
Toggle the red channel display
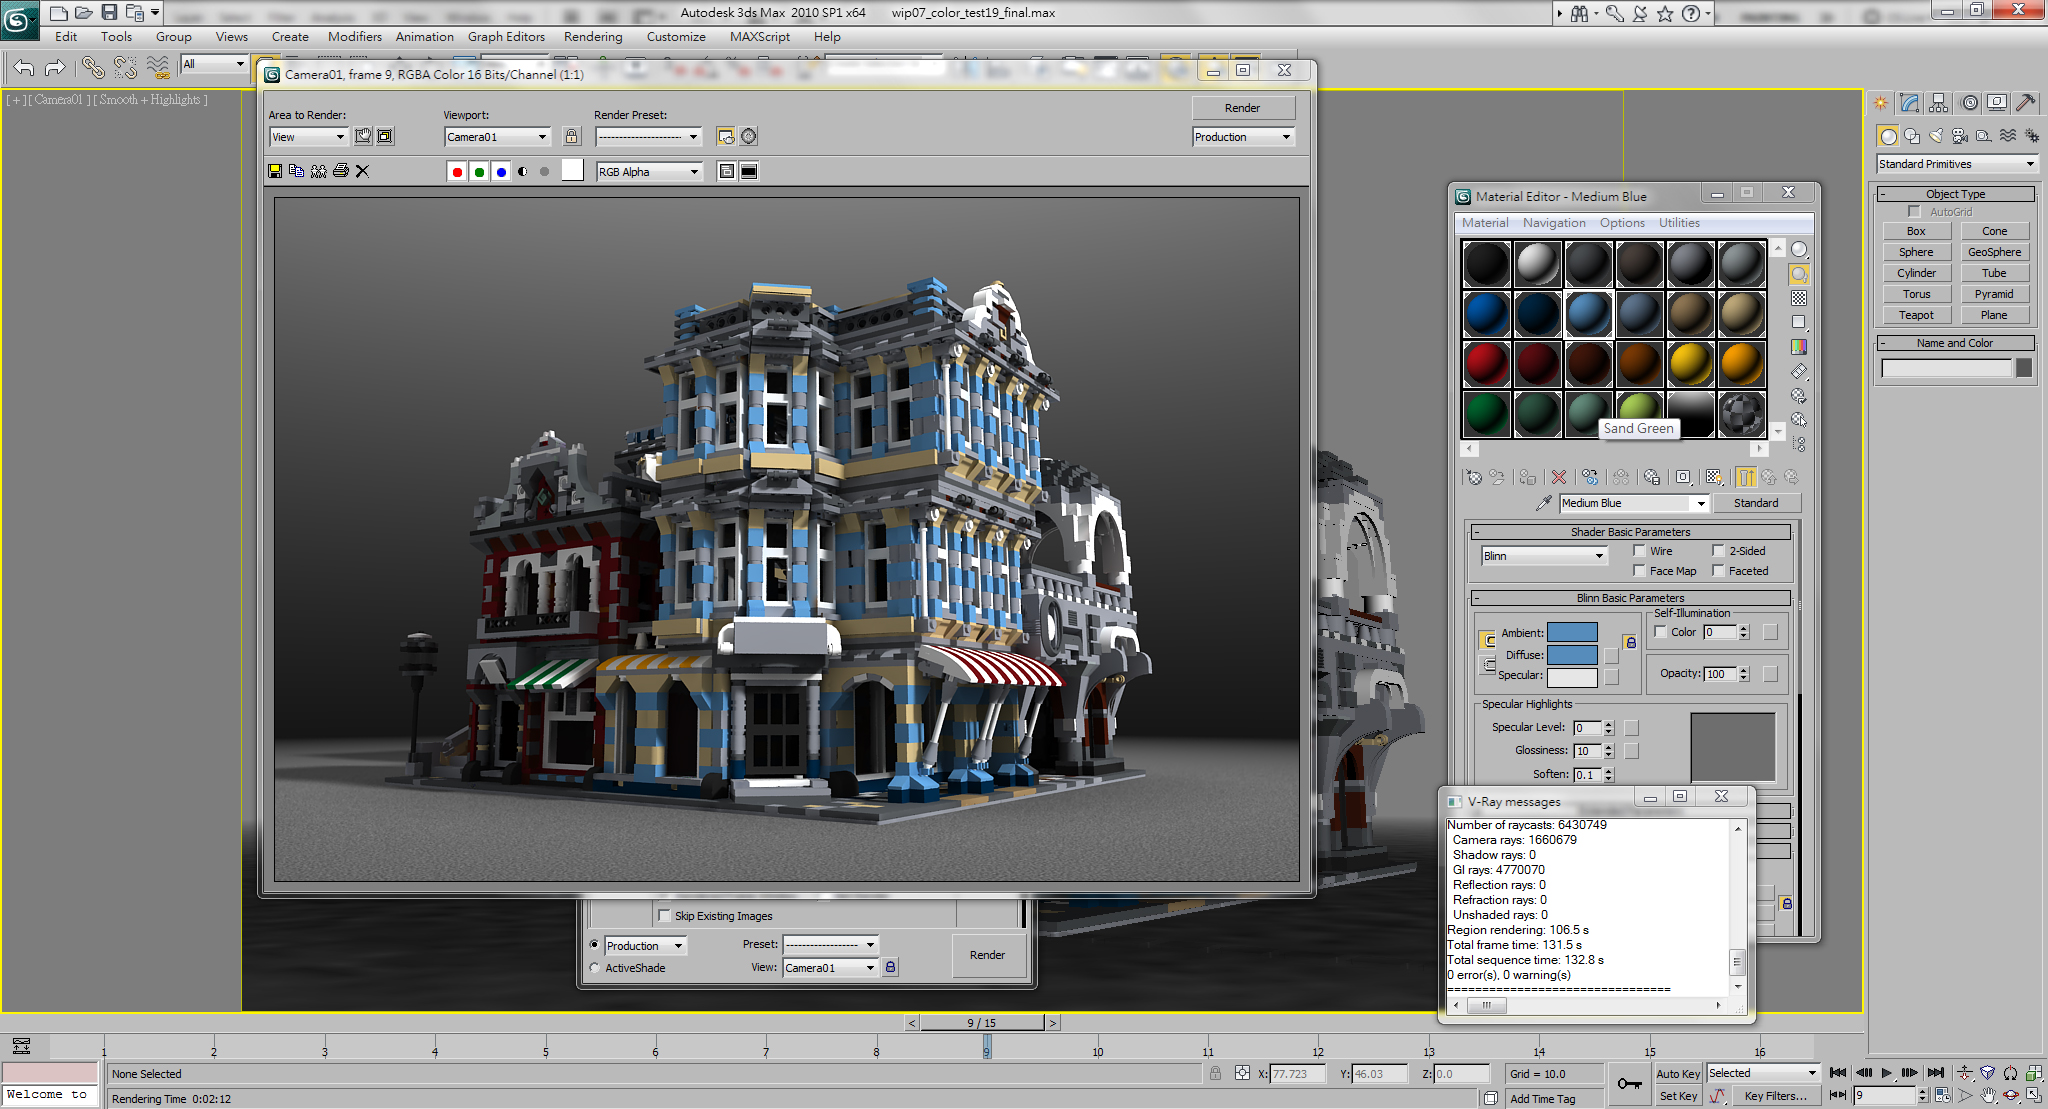coord(457,171)
